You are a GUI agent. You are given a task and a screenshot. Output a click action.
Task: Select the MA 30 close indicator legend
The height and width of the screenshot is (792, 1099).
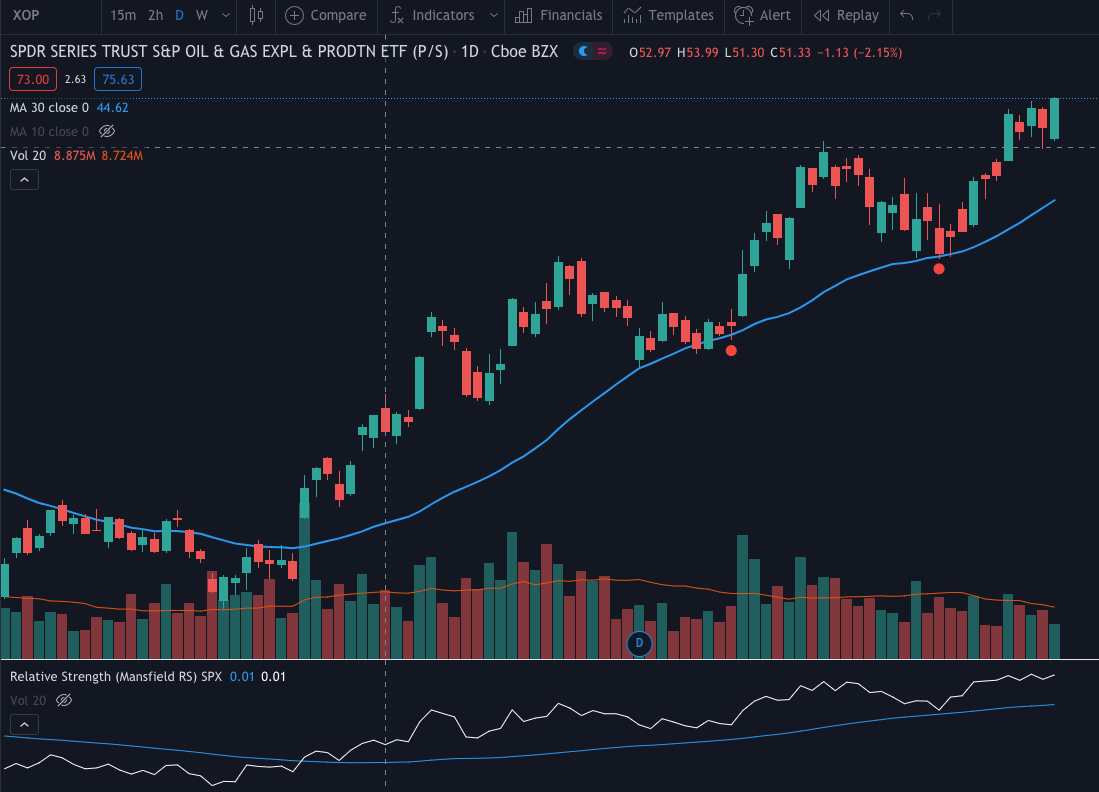coord(49,107)
